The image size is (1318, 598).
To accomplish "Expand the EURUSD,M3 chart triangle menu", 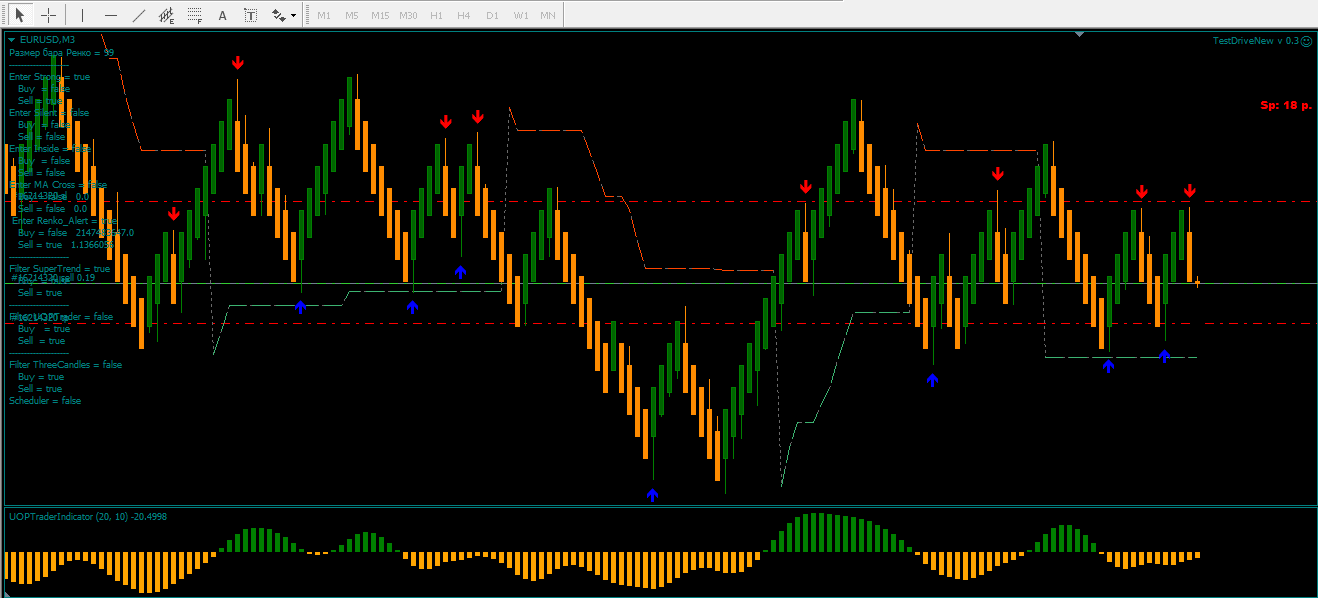I will [12, 40].
